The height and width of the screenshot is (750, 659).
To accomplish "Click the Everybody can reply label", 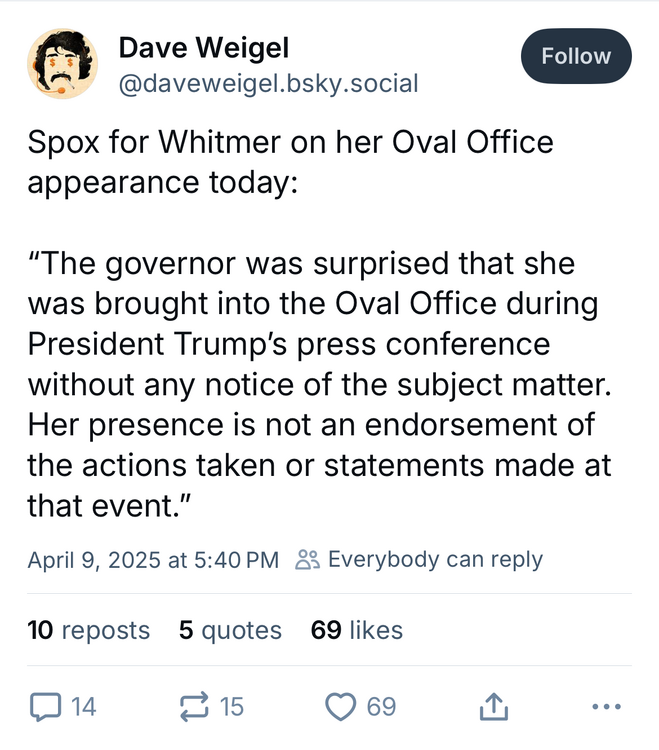I will [x=435, y=560].
